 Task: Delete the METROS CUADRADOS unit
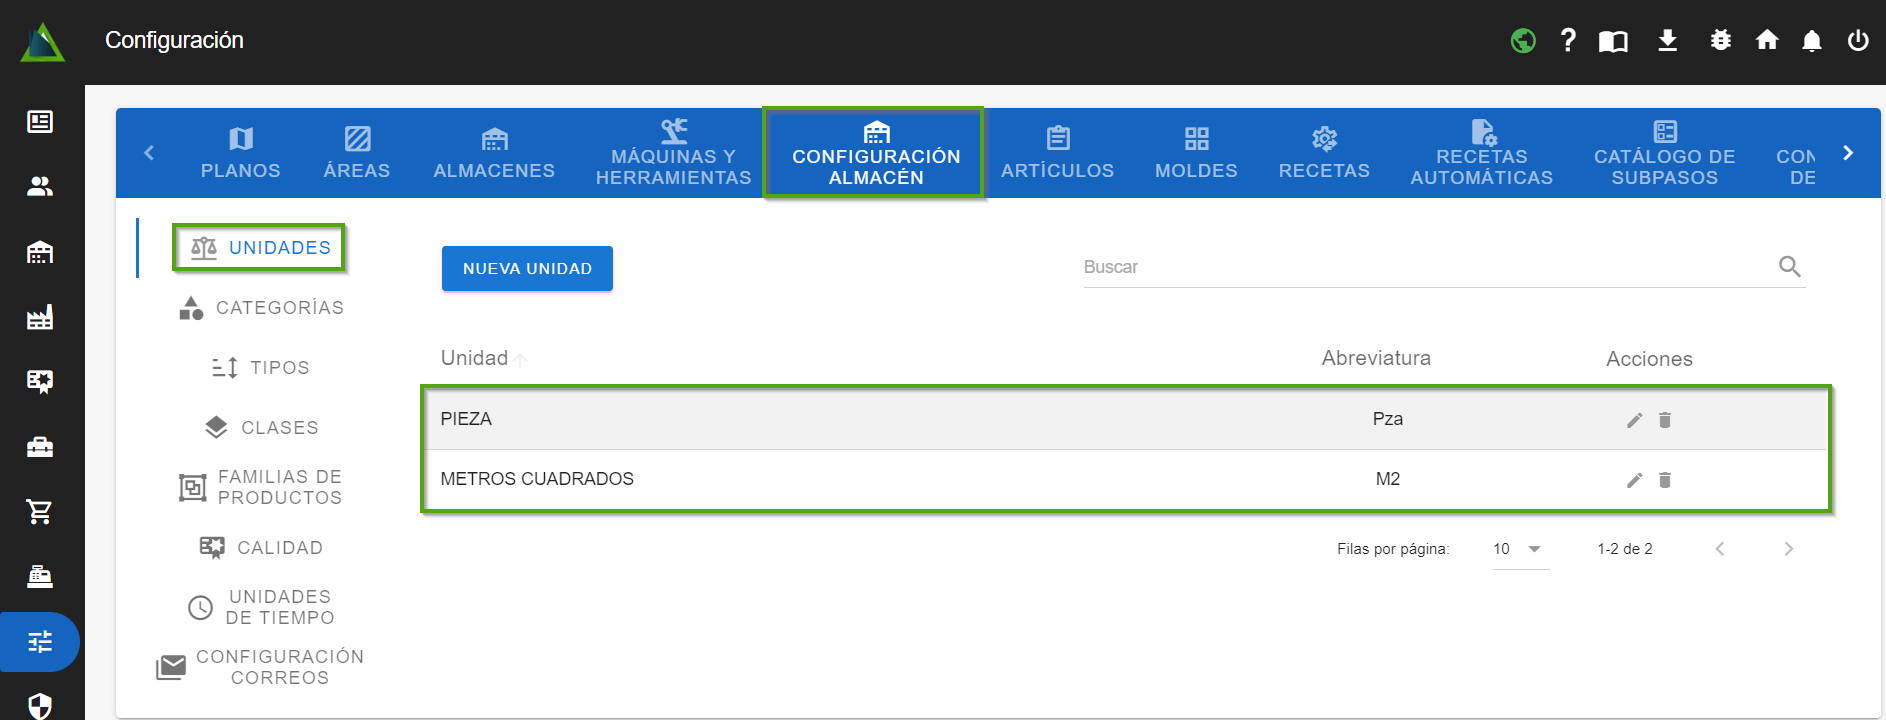click(x=1665, y=480)
